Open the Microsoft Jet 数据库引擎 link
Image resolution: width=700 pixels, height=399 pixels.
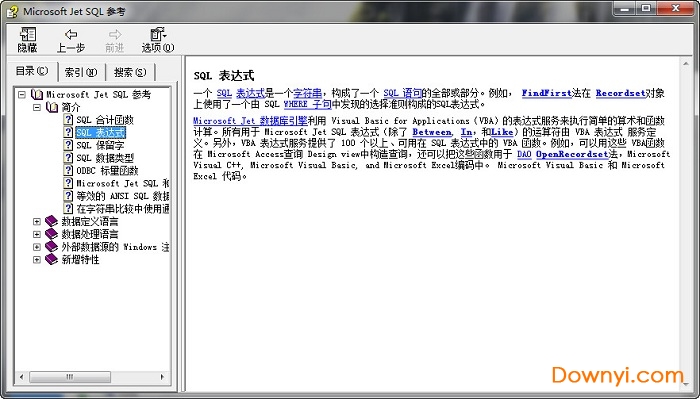(250, 121)
